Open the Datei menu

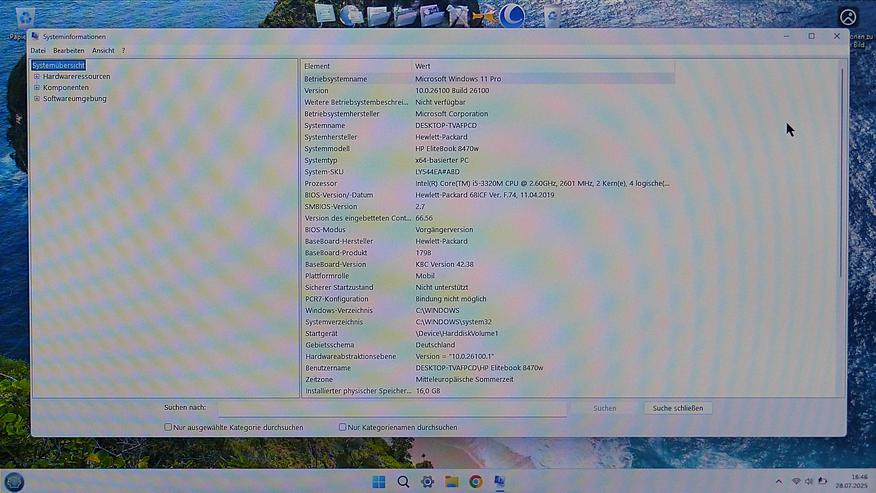coord(38,51)
